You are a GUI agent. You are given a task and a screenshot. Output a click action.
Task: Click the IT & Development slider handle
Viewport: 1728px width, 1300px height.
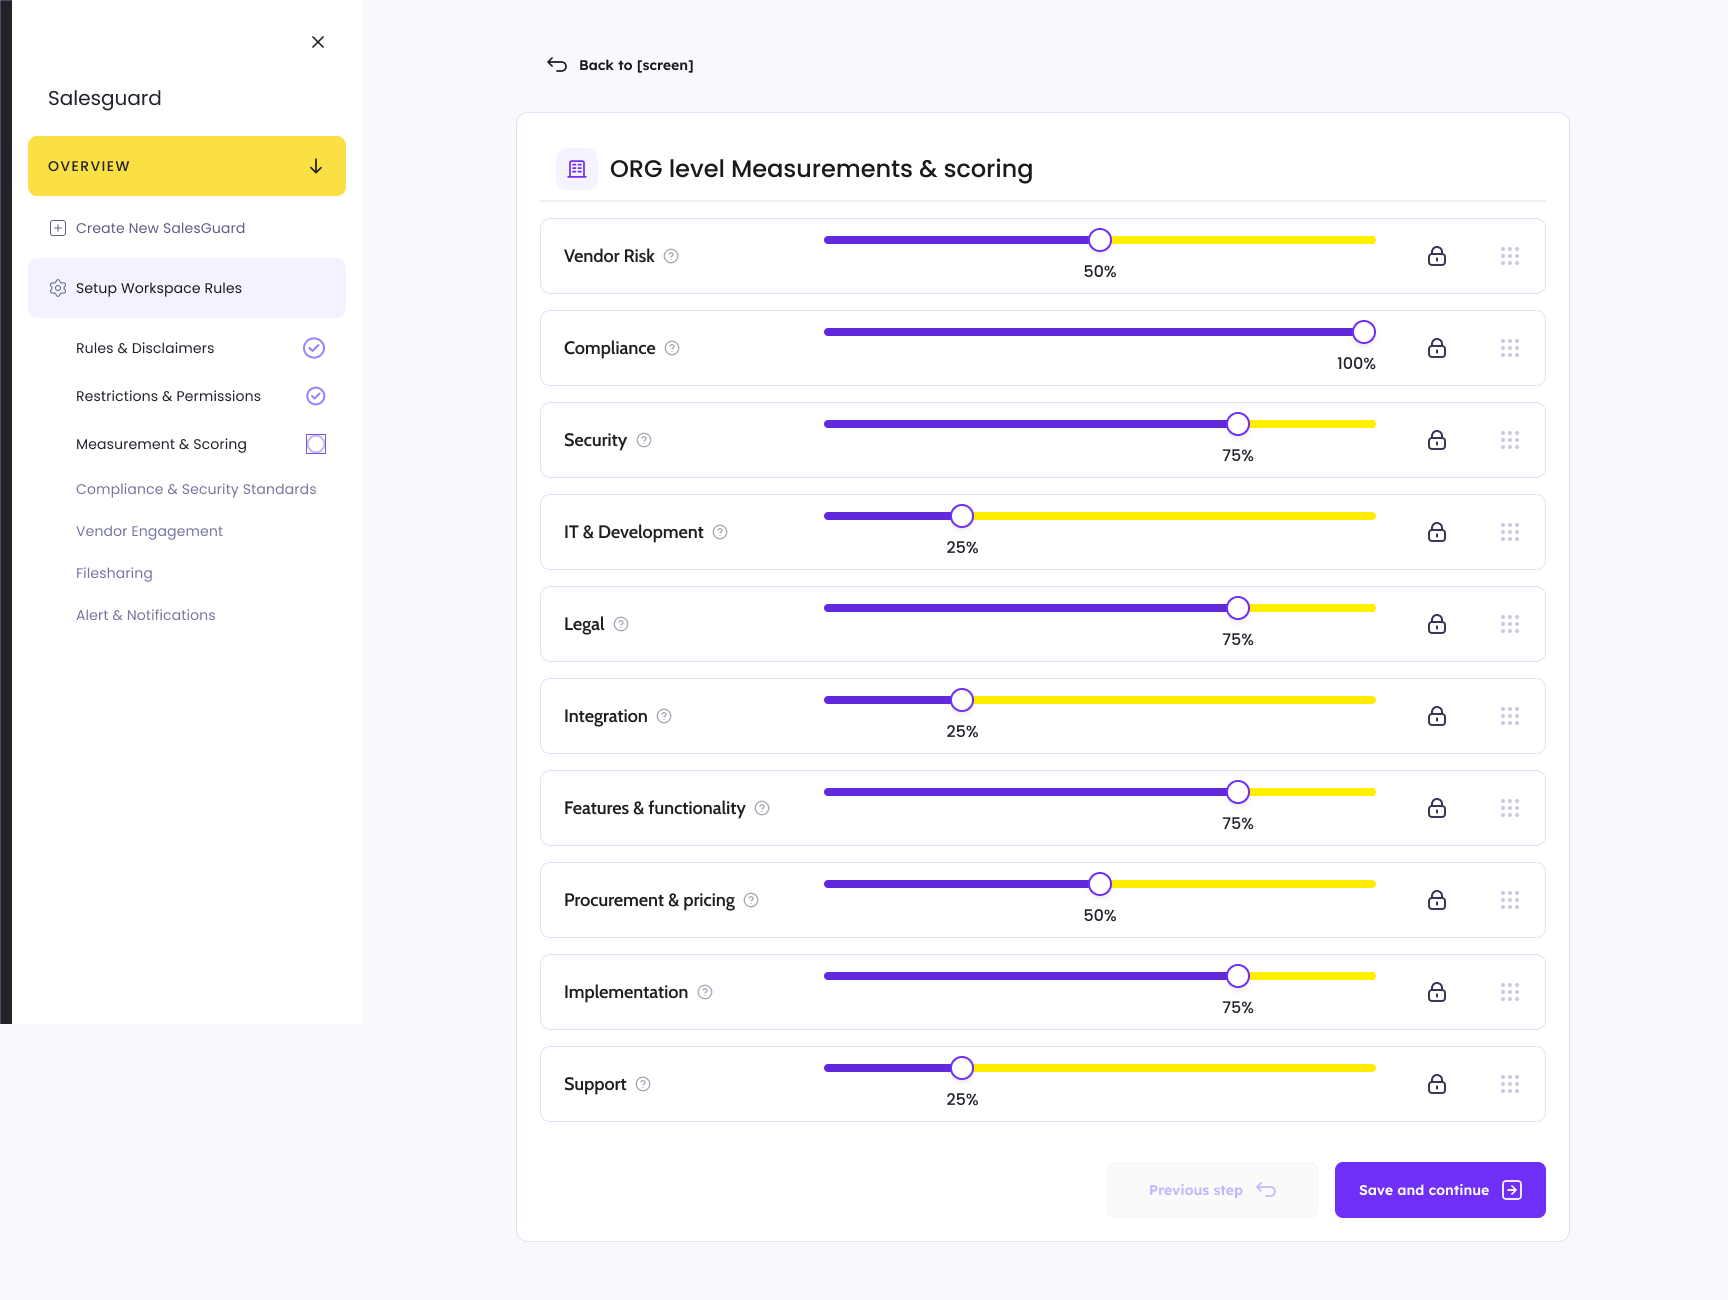pos(962,516)
